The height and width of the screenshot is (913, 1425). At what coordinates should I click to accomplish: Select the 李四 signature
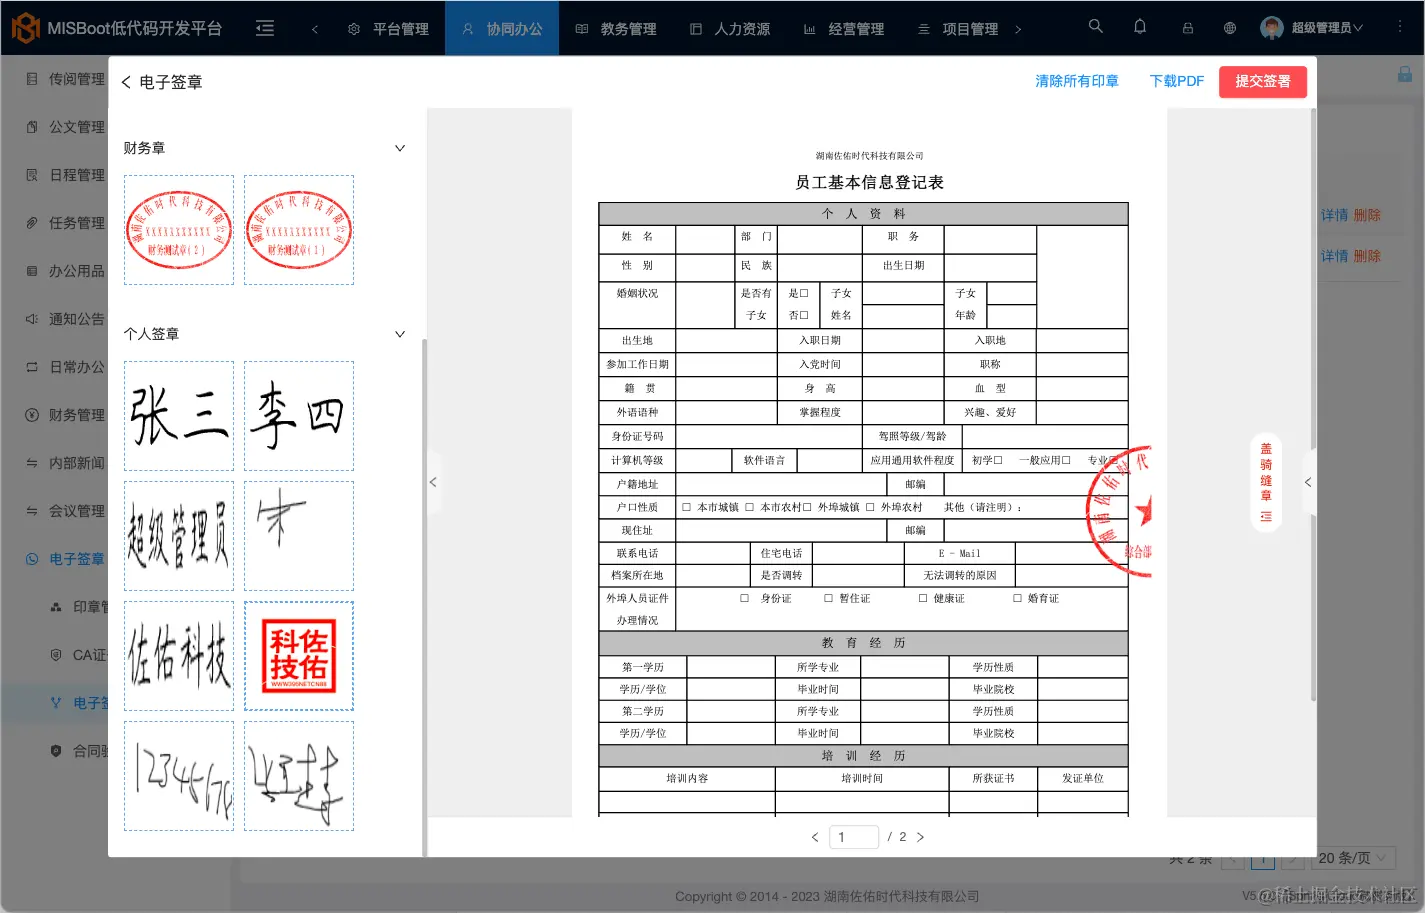(299, 416)
